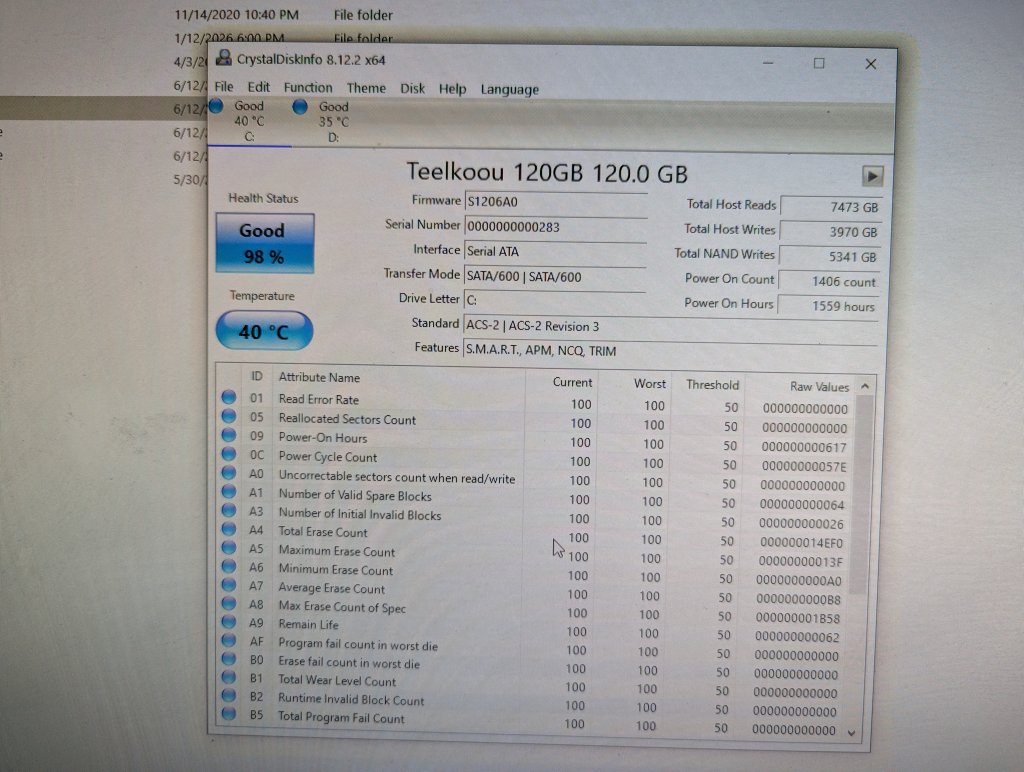Image resolution: width=1024 pixels, height=772 pixels.
Task: Click status icon of Uncorrectable sectors count row
Action: click(229, 472)
